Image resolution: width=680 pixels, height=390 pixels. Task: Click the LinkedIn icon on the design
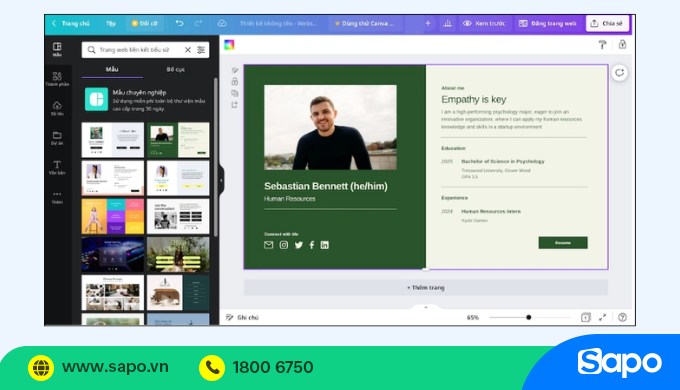(324, 245)
